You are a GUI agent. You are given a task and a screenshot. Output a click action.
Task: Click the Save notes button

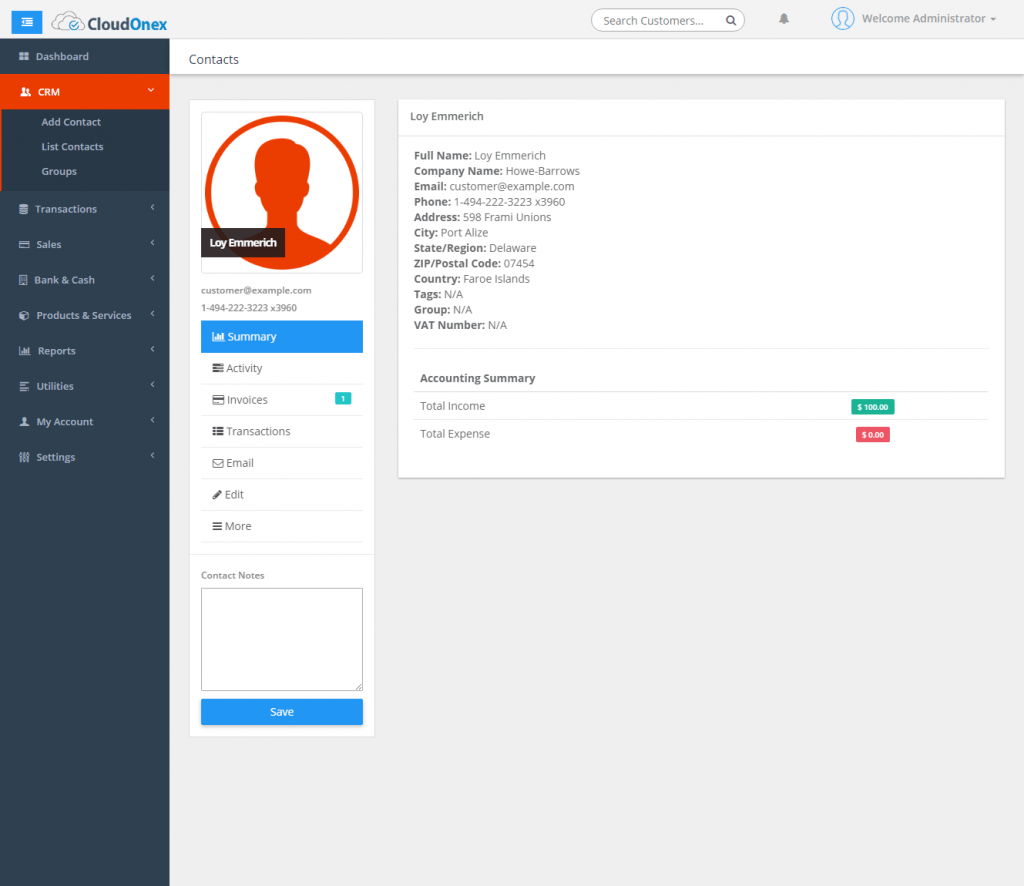pos(282,712)
